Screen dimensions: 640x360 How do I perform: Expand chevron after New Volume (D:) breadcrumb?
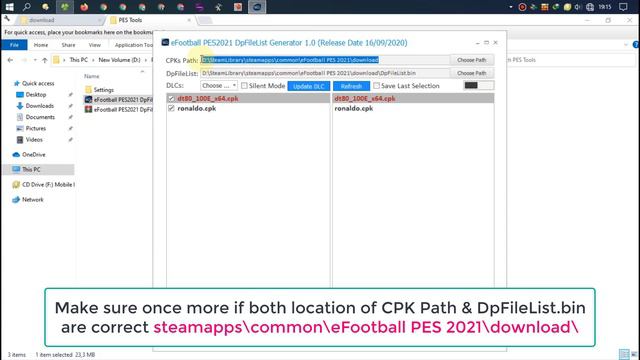click(146, 60)
